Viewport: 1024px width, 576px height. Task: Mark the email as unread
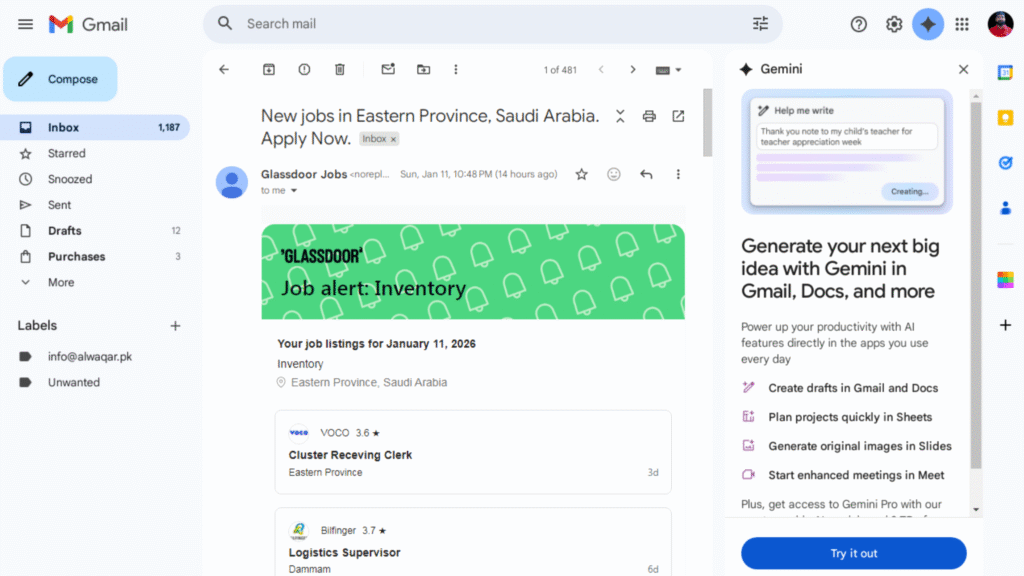(388, 69)
